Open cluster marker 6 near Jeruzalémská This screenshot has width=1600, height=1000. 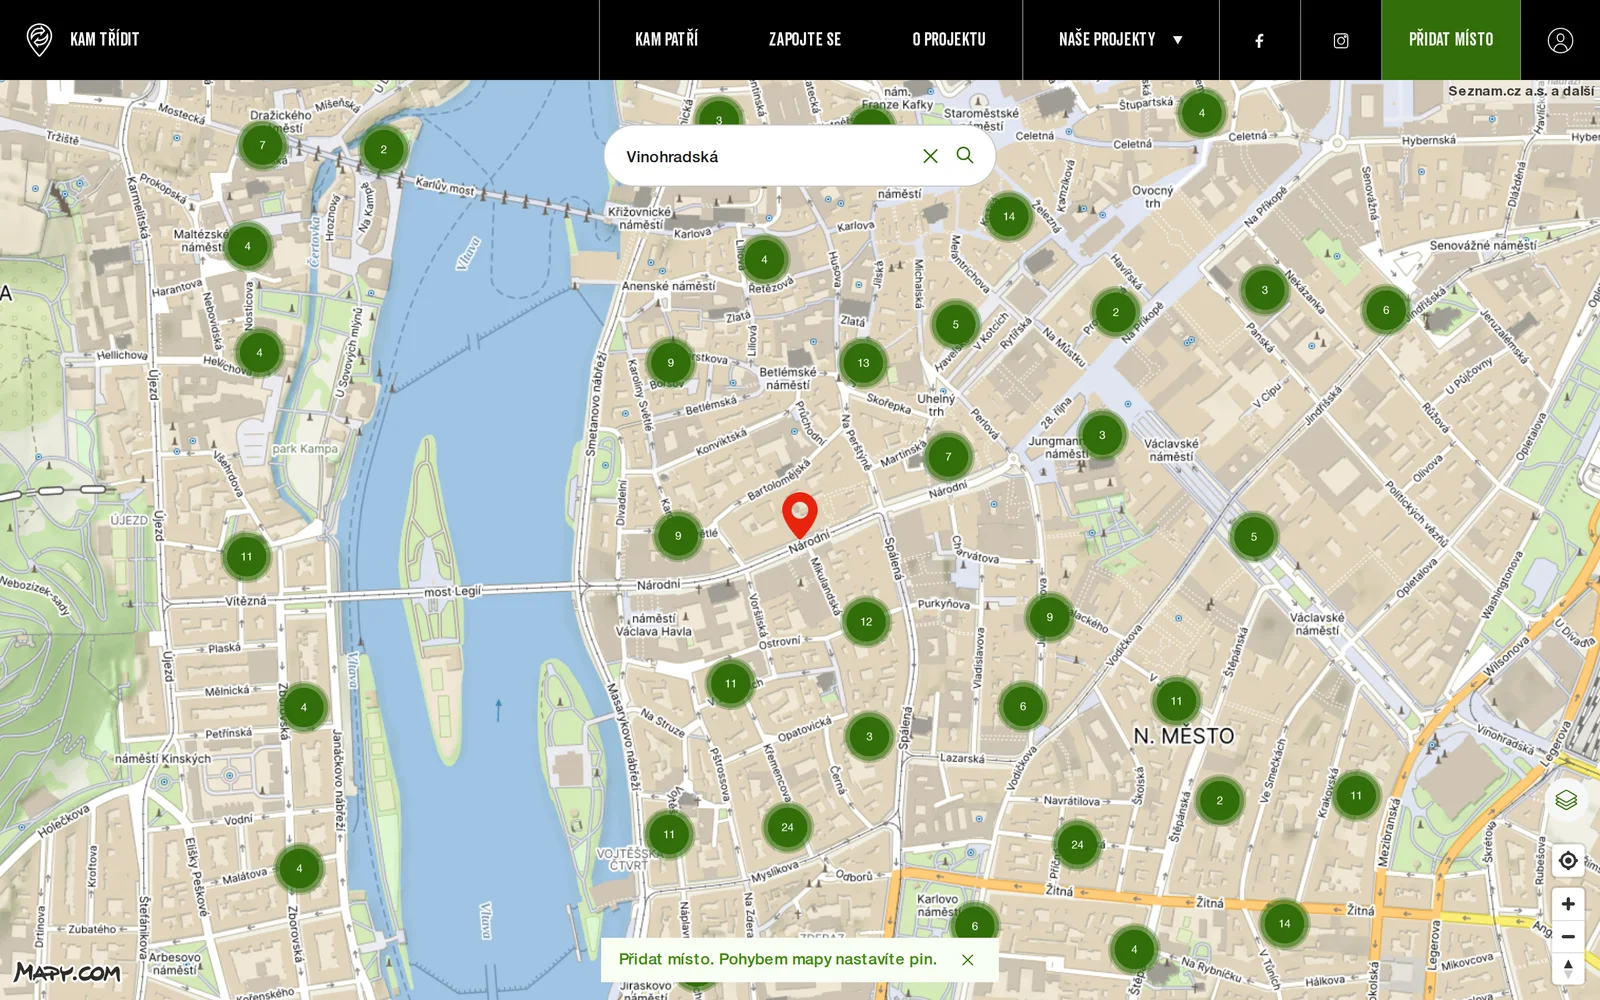pyautogui.click(x=1386, y=310)
